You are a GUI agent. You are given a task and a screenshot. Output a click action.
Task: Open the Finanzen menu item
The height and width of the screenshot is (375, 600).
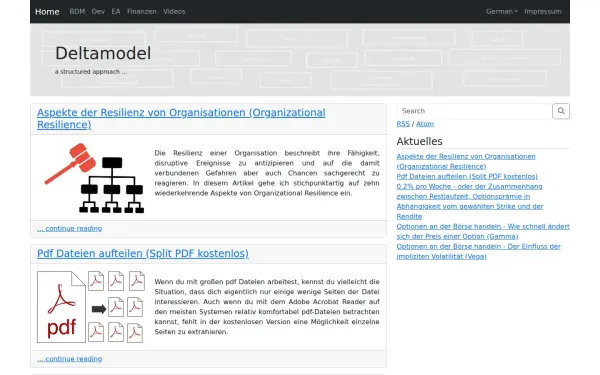142,11
